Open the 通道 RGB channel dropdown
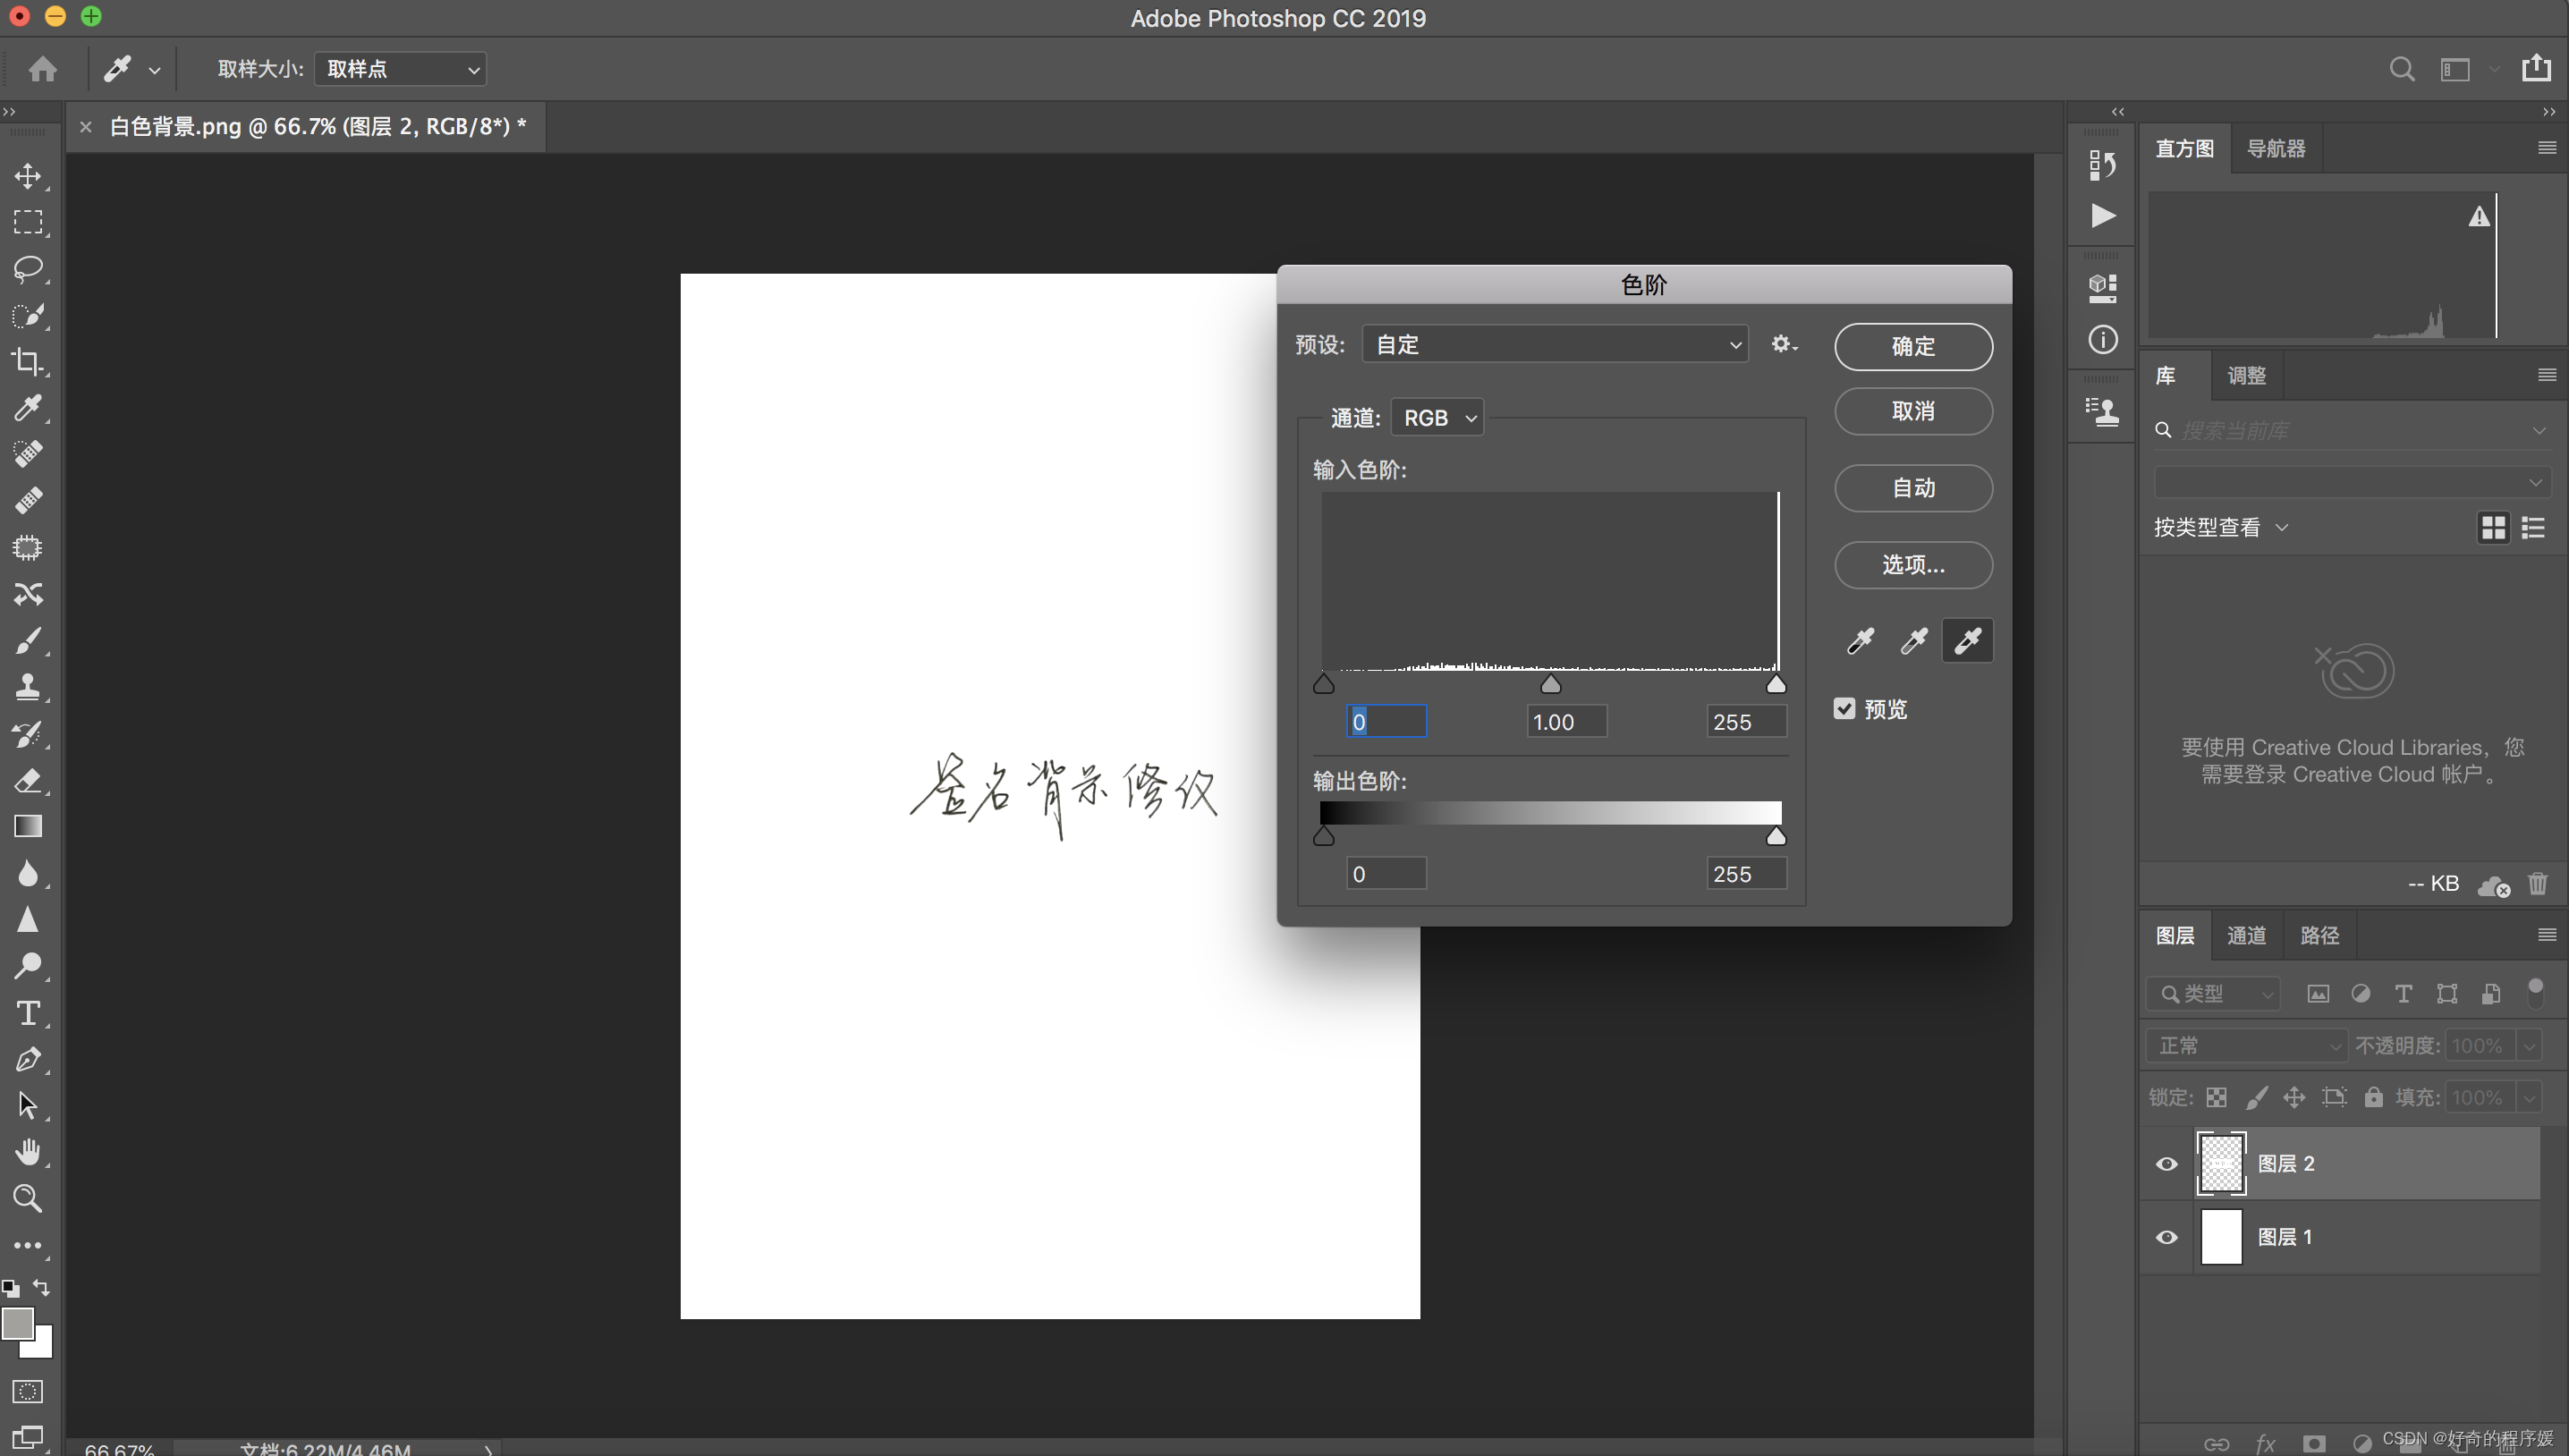This screenshot has width=2569, height=1456. tap(1437, 418)
